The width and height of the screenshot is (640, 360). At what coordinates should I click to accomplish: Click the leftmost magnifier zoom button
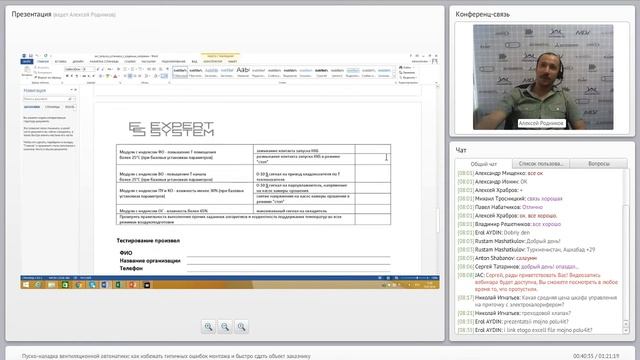tap(208, 327)
